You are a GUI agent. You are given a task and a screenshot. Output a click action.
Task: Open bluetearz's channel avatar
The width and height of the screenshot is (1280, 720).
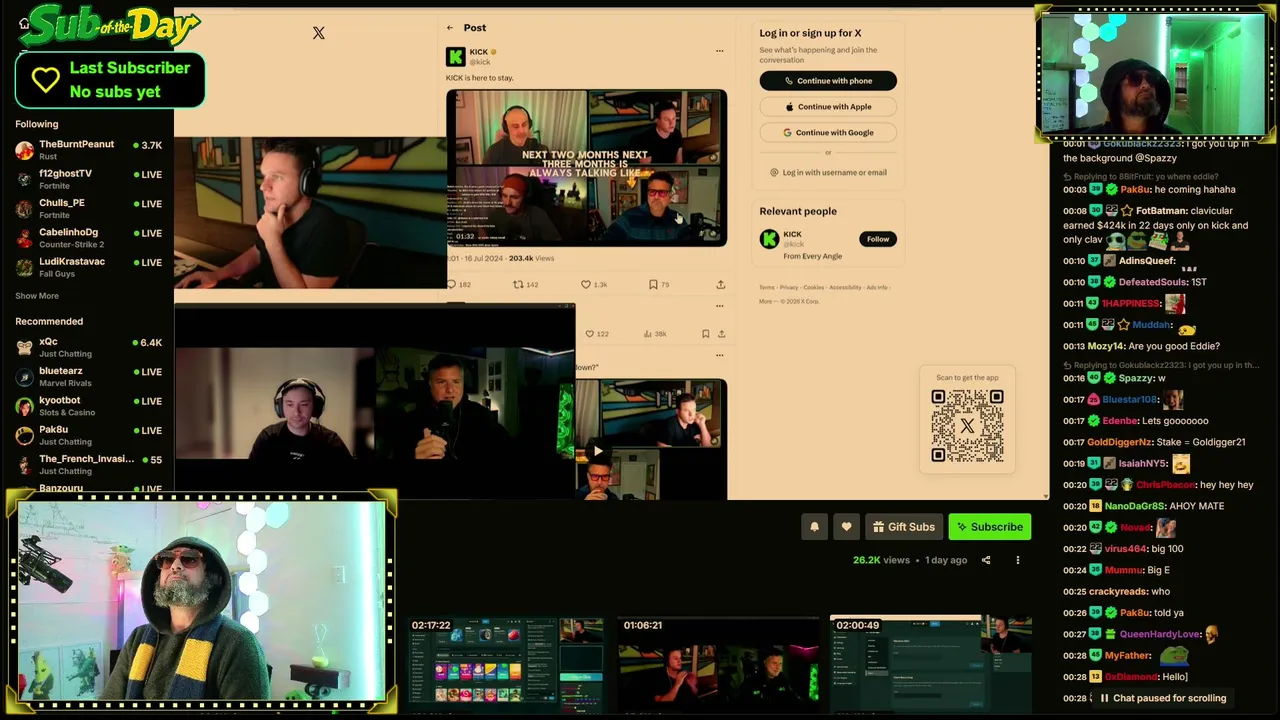pyautogui.click(x=24, y=377)
